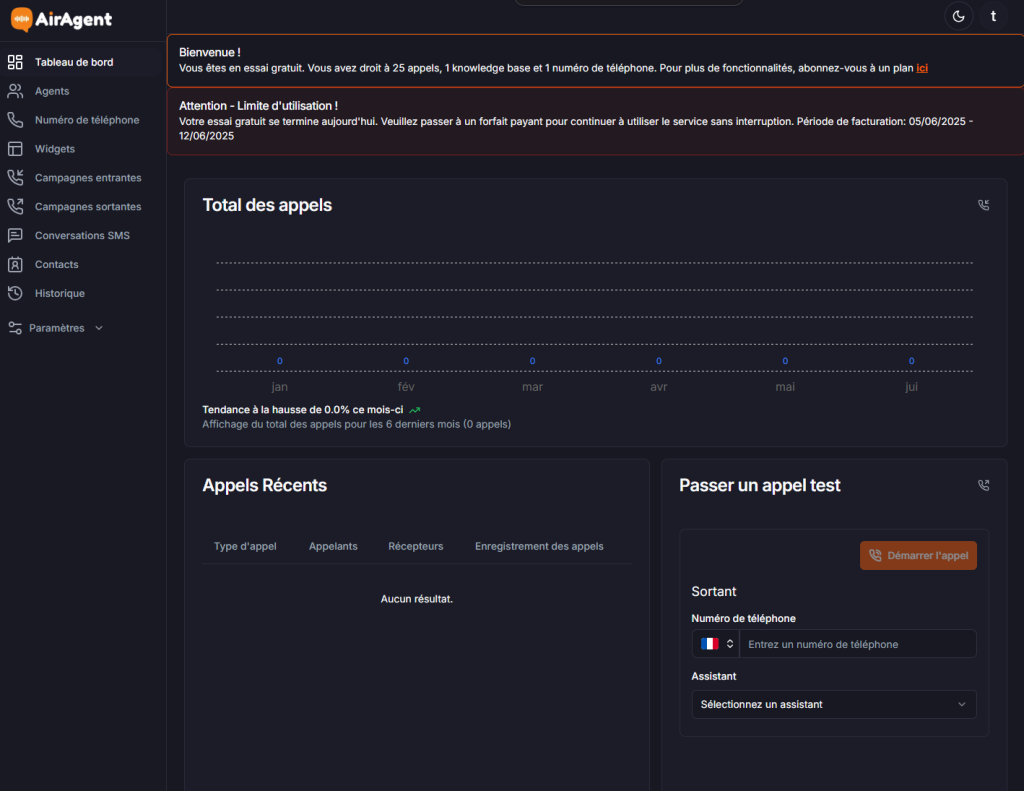Click incoming-call icon in Total des appels card
Screen dimensions: 1024x791
(x=984, y=205)
